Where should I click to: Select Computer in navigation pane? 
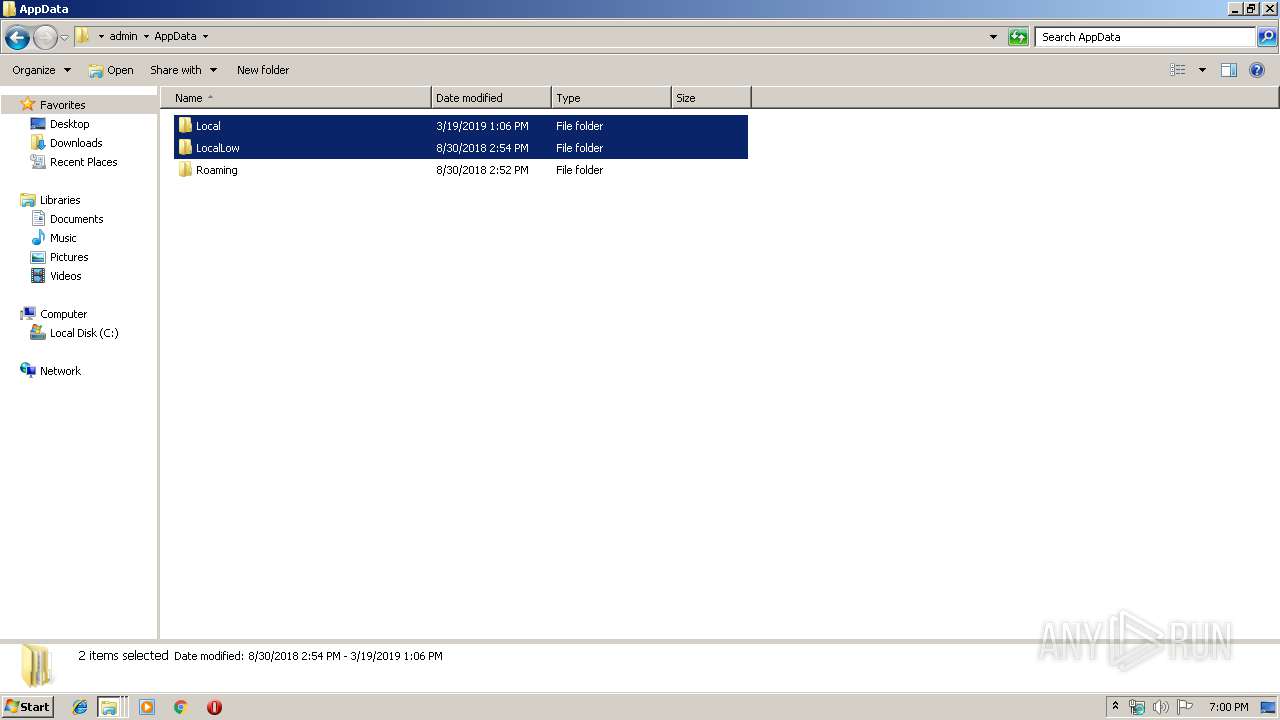[x=63, y=314]
